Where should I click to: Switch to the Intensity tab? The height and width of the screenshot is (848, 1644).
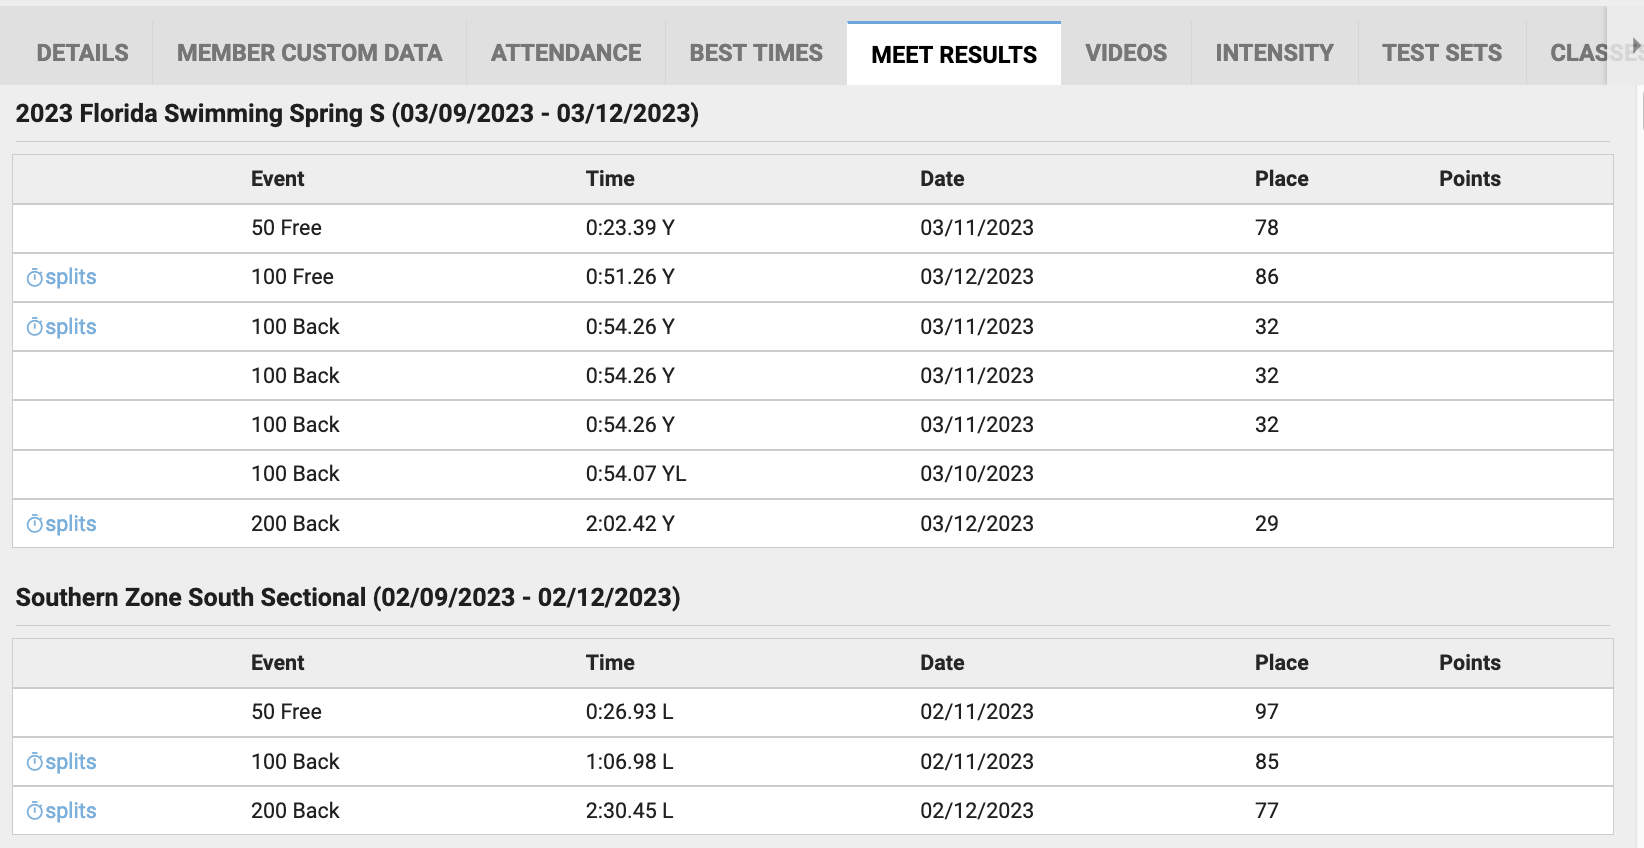pos(1274,53)
